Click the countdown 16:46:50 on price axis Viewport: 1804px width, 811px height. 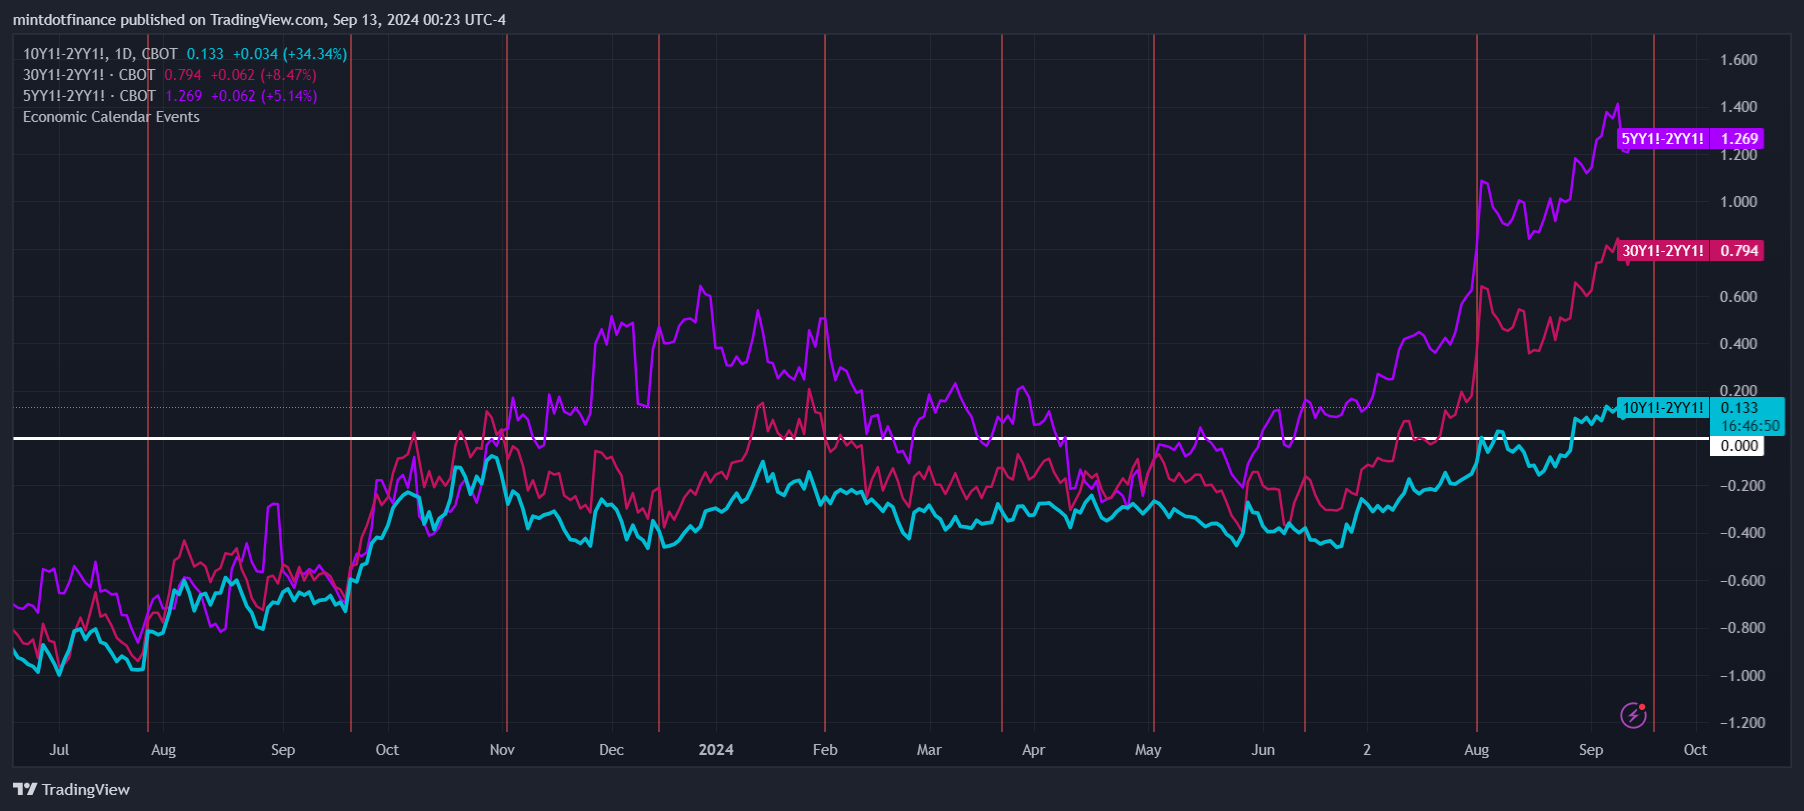(x=1750, y=426)
